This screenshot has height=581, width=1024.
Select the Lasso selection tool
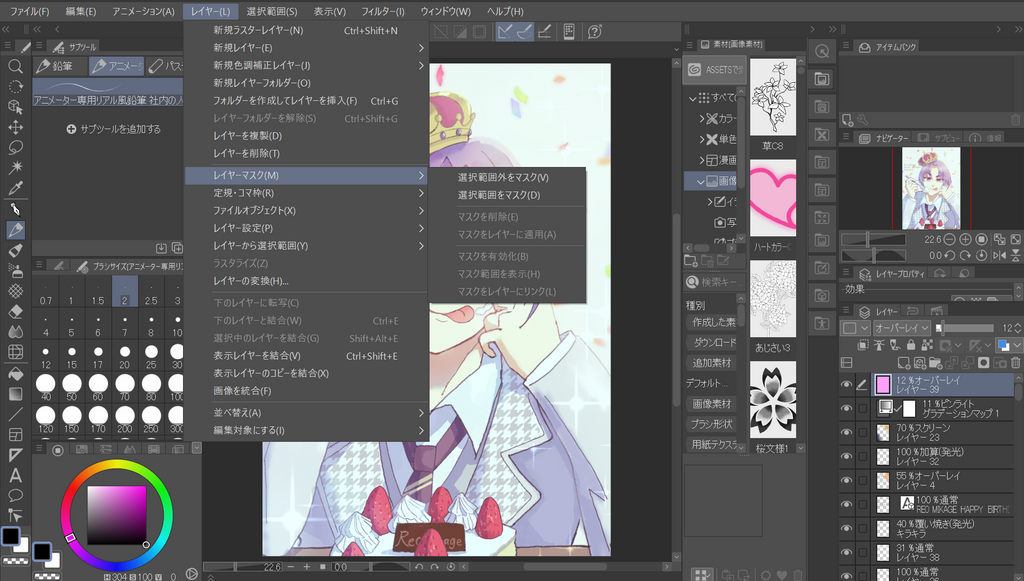tap(15, 147)
